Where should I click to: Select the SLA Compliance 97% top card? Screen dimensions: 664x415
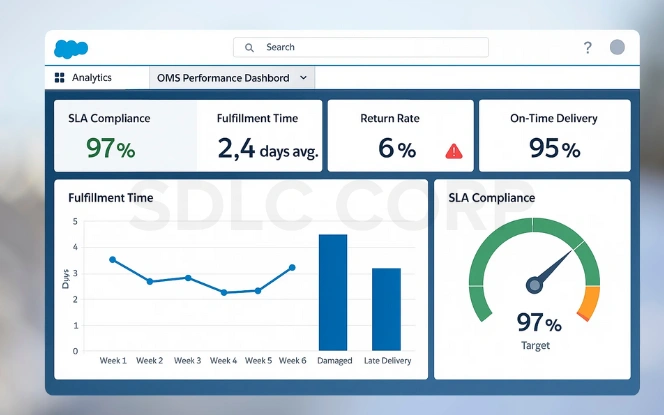click(124, 135)
